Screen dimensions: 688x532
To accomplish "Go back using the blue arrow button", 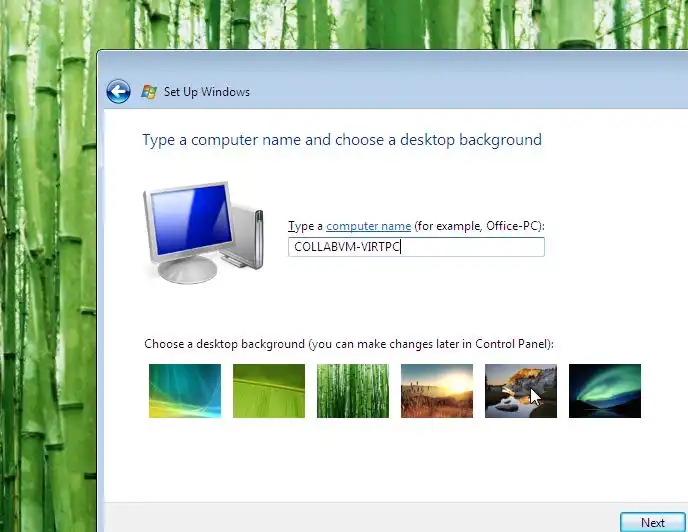I will pos(118,91).
